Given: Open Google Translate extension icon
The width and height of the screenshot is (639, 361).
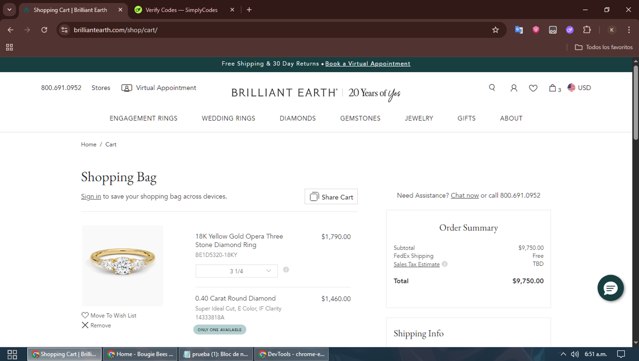Looking at the screenshot, I should tap(519, 30).
